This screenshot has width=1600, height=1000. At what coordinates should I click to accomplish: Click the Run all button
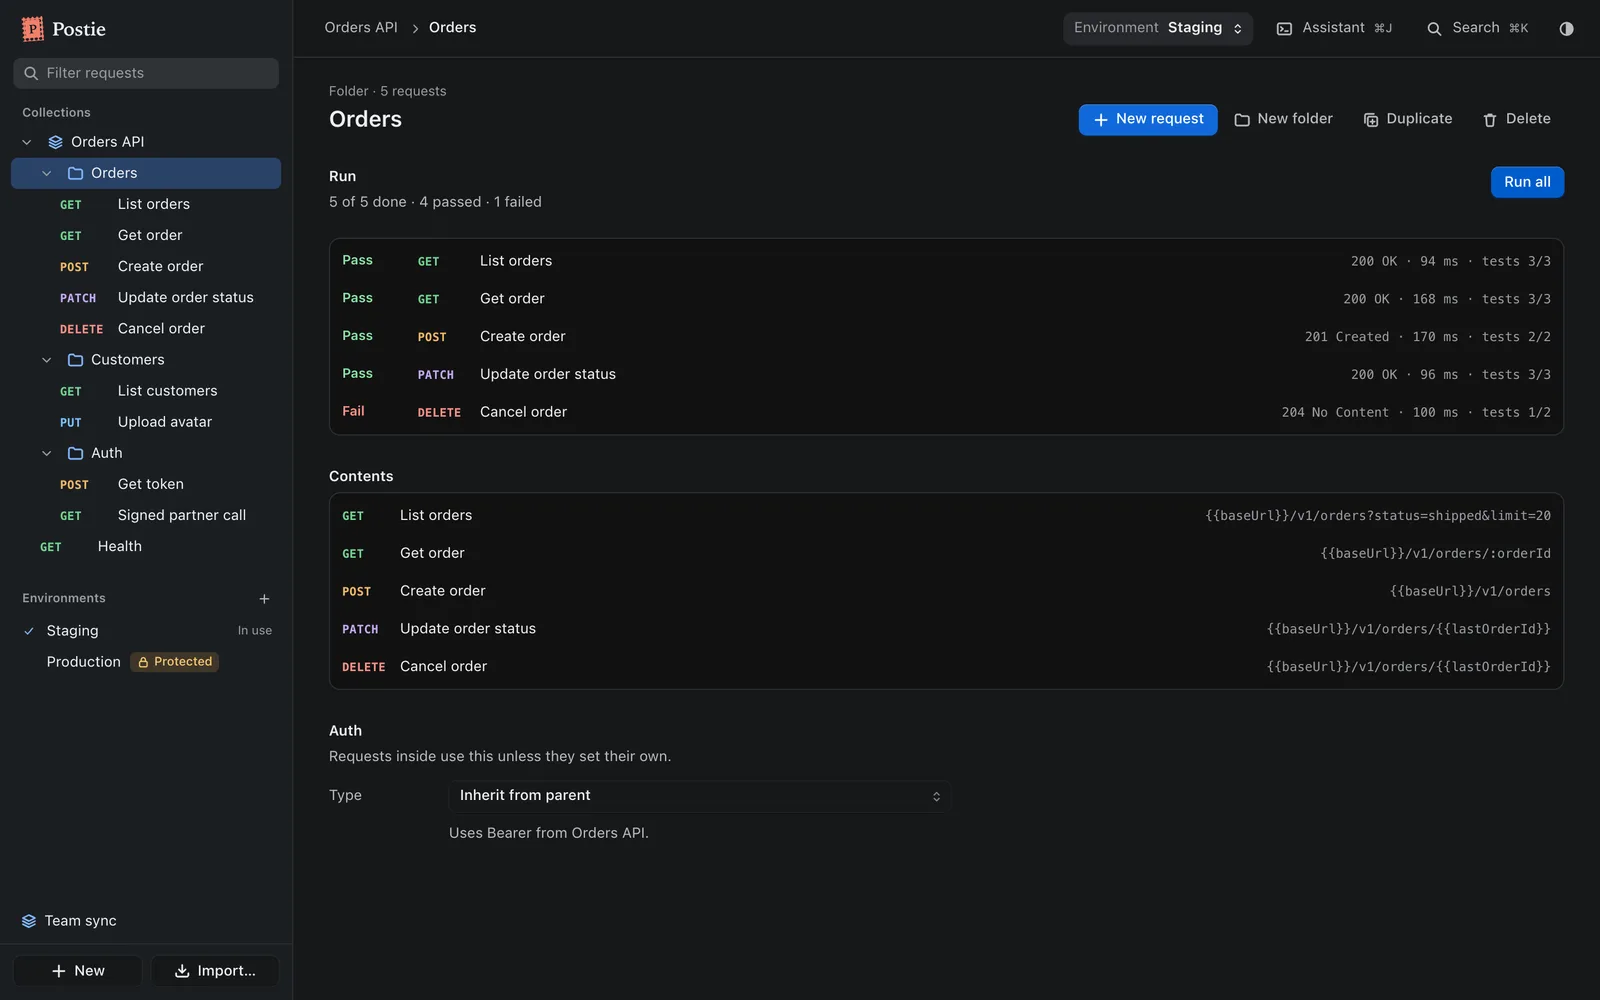[x=1527, y=182]
